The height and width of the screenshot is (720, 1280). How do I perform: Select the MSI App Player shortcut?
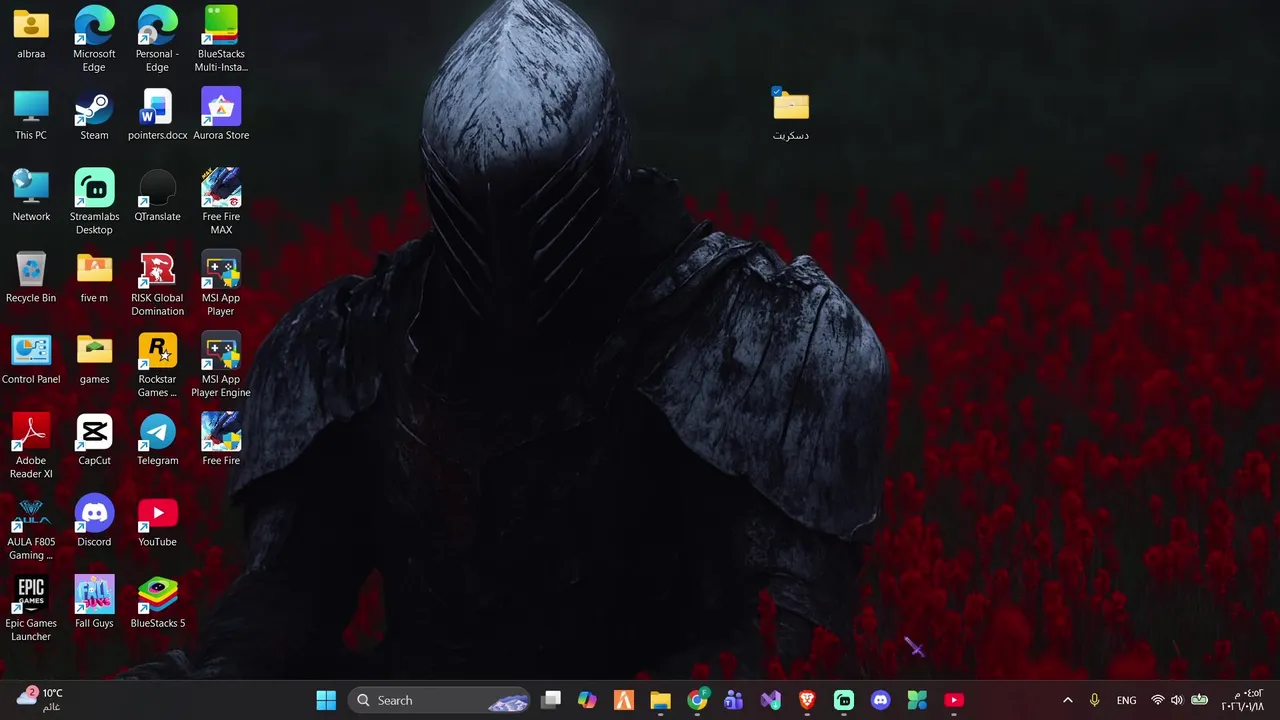tap(221, 285)
